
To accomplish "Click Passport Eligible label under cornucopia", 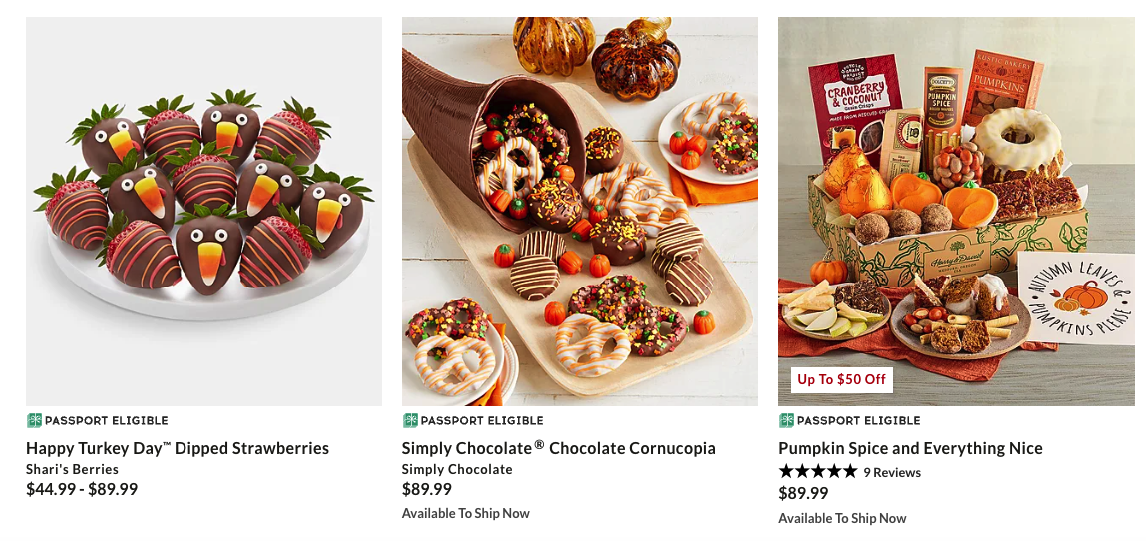I will coord(482,420).
